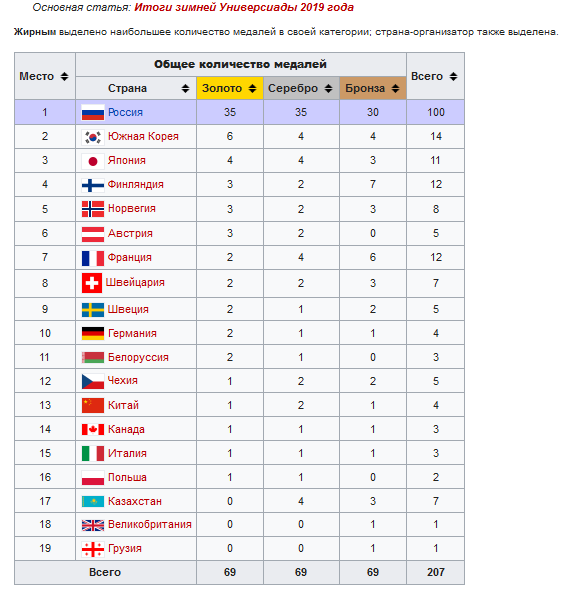This screenshot has height=615, width=562.
Task: Click the Золото header label
Action: (222, 88)
